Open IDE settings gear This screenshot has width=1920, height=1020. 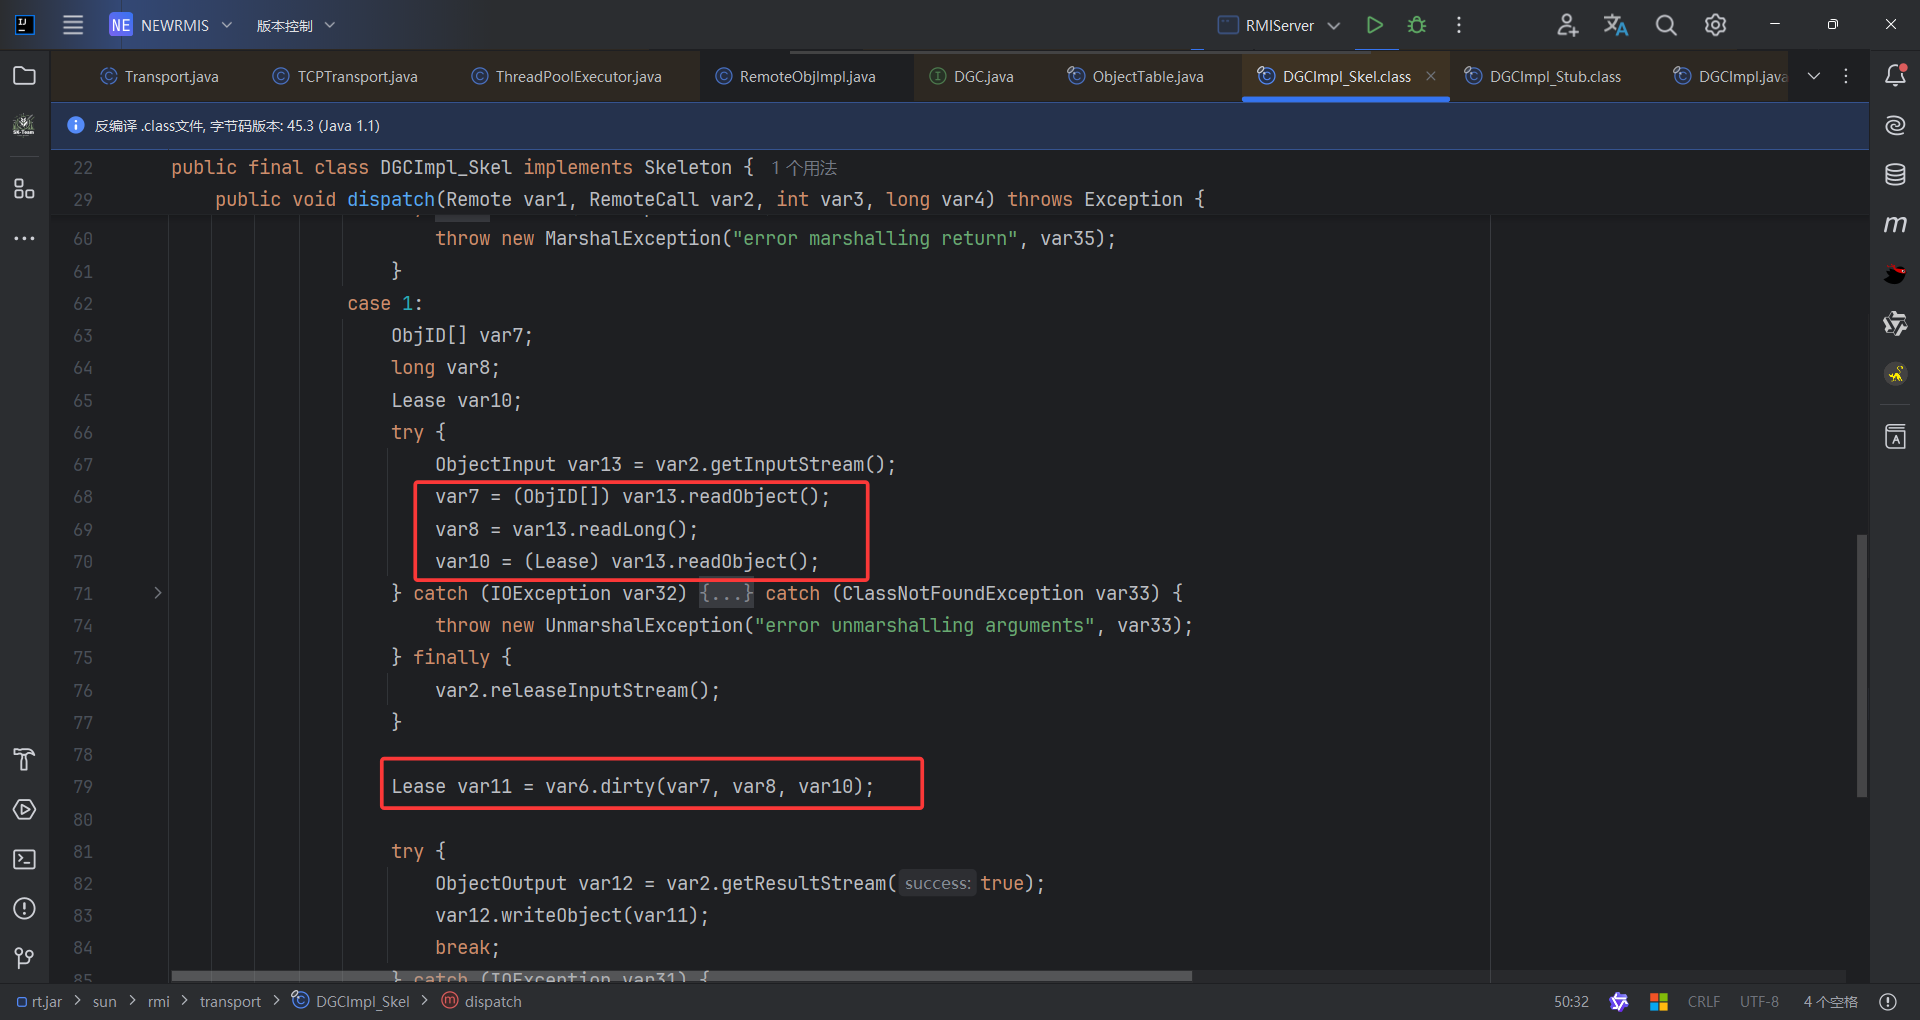click(x=1716, y=25)
